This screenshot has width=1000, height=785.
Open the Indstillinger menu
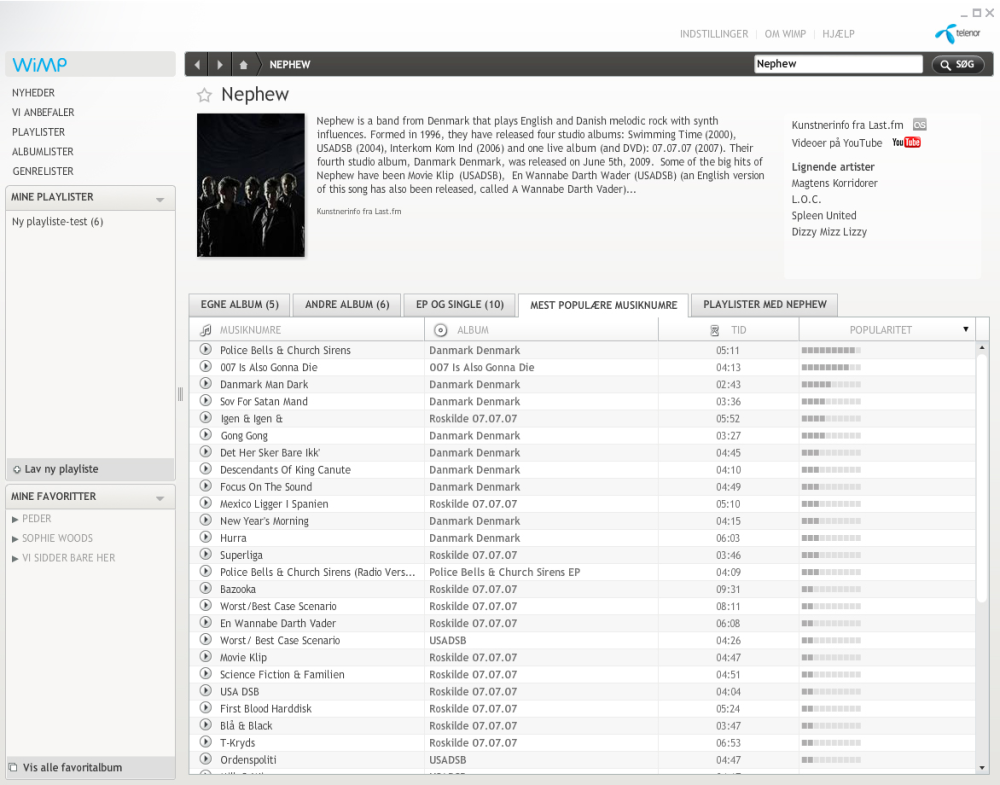click(x=714, y=34)
